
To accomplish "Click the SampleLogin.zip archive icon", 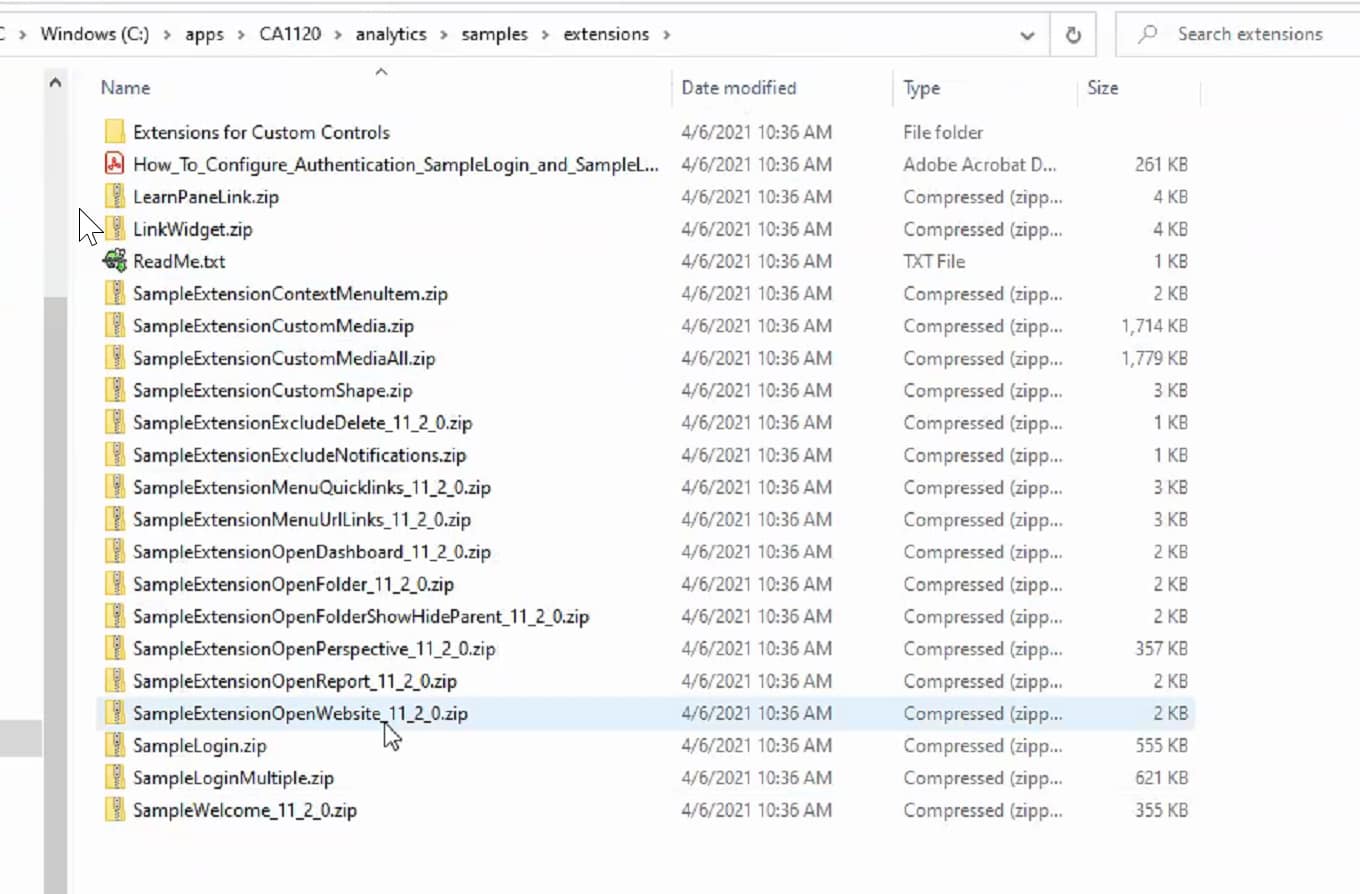I will 115,745.
